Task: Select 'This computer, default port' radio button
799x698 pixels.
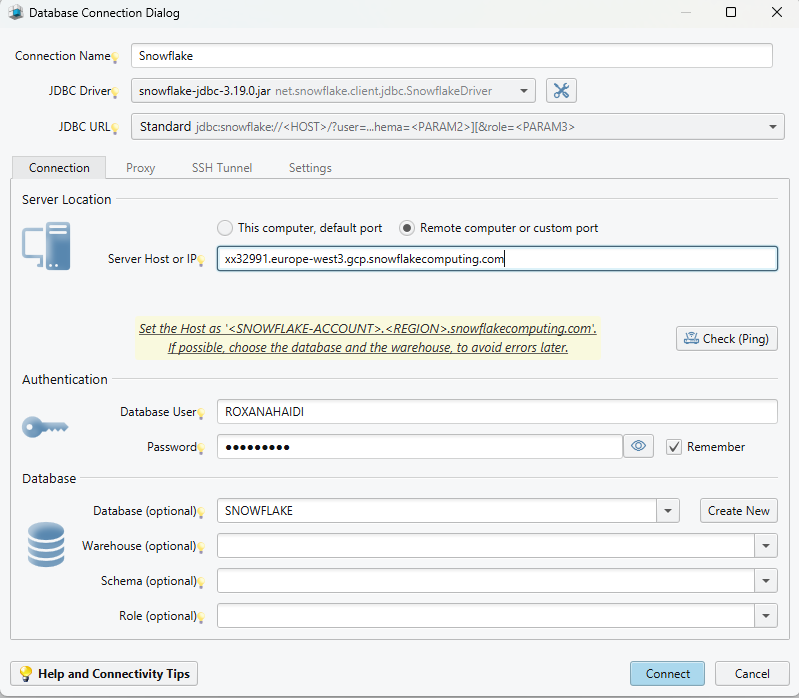Action: point(225,228)
